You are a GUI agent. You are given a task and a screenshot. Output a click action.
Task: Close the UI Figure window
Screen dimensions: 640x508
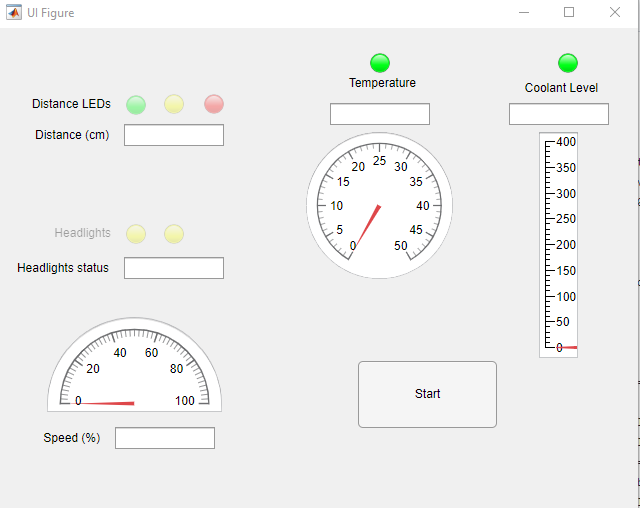(x=615, y=13)
